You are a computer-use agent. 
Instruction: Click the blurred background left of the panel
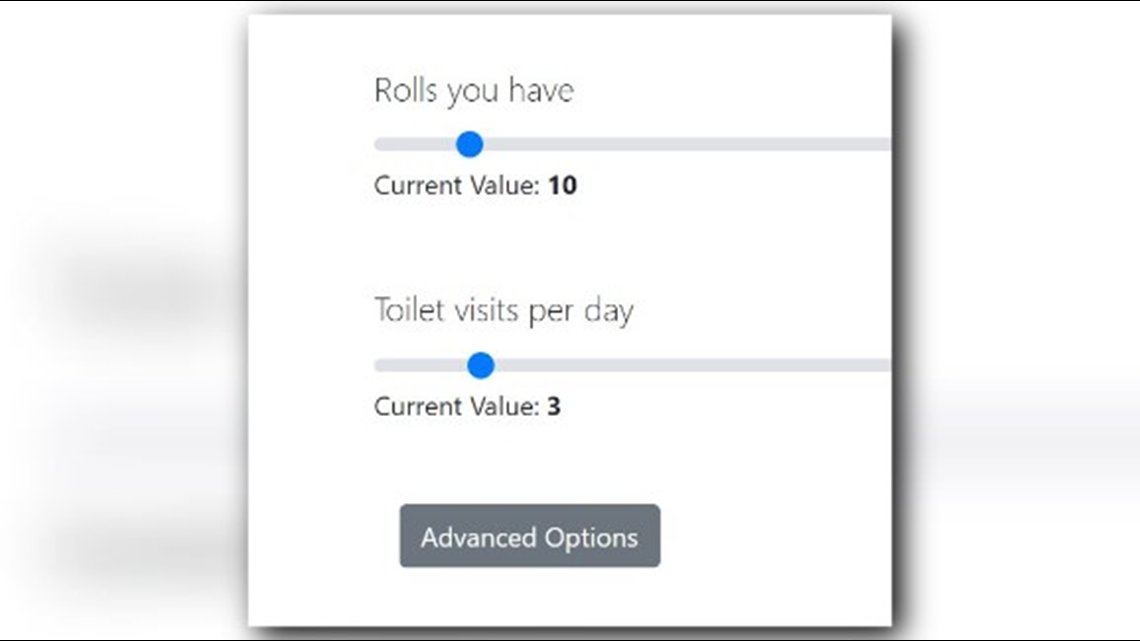click(x=124, y=320)
